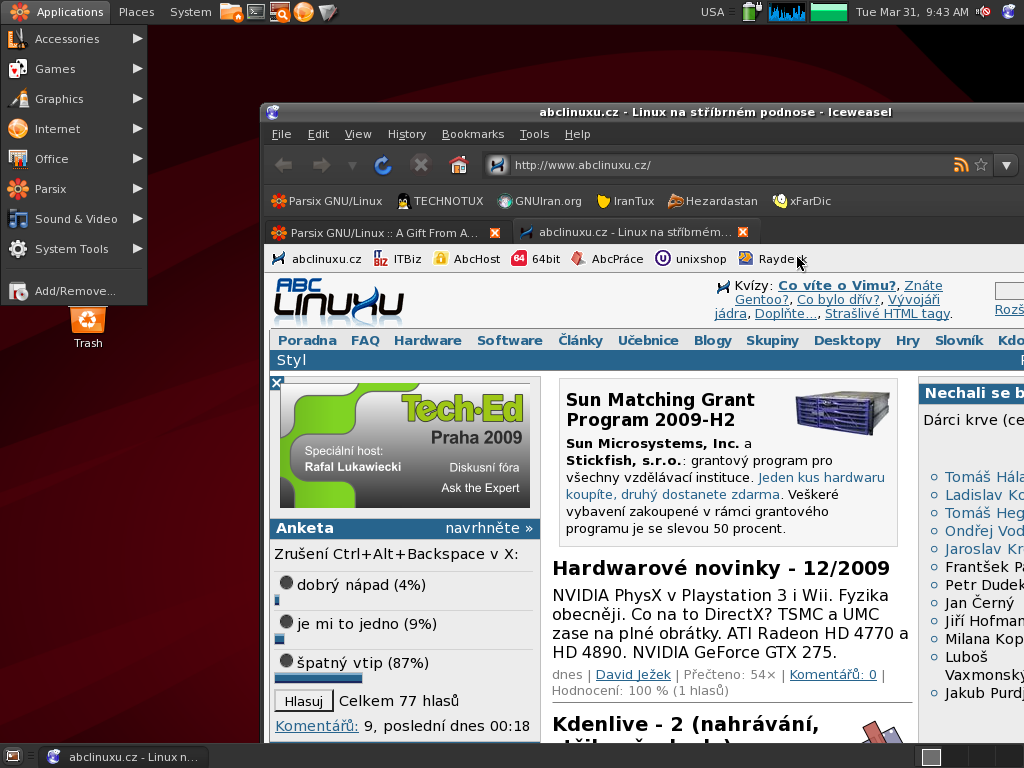Bookmark this page with the star icon
This screenshot has height=768, width=1024.
click(981, 165)
